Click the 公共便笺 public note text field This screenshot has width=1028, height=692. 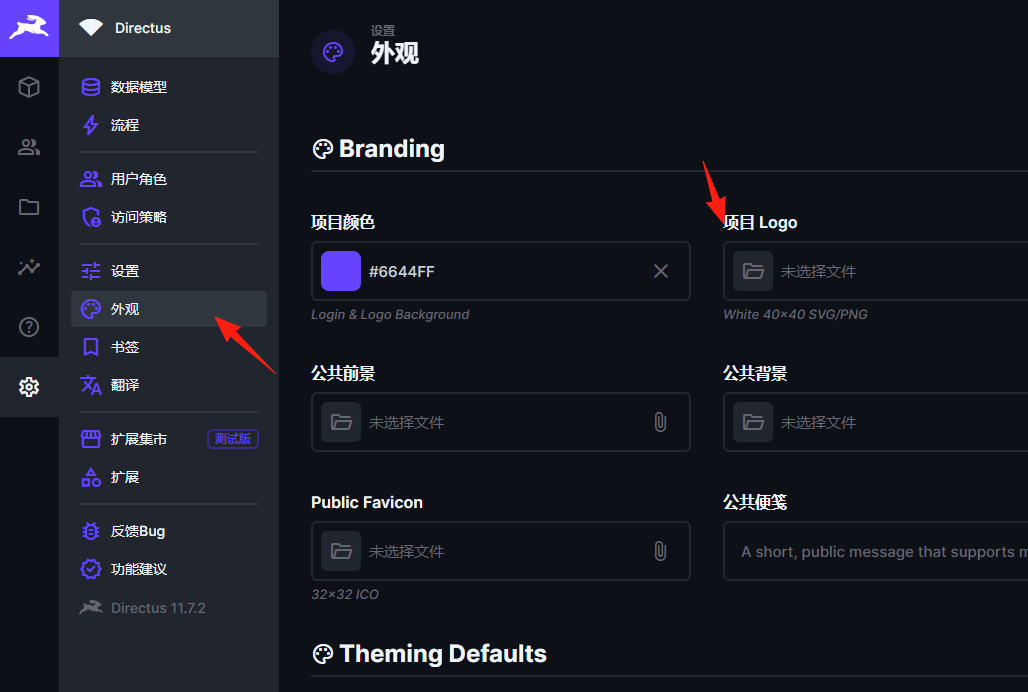pyautogui.click(x=876, y=551)
